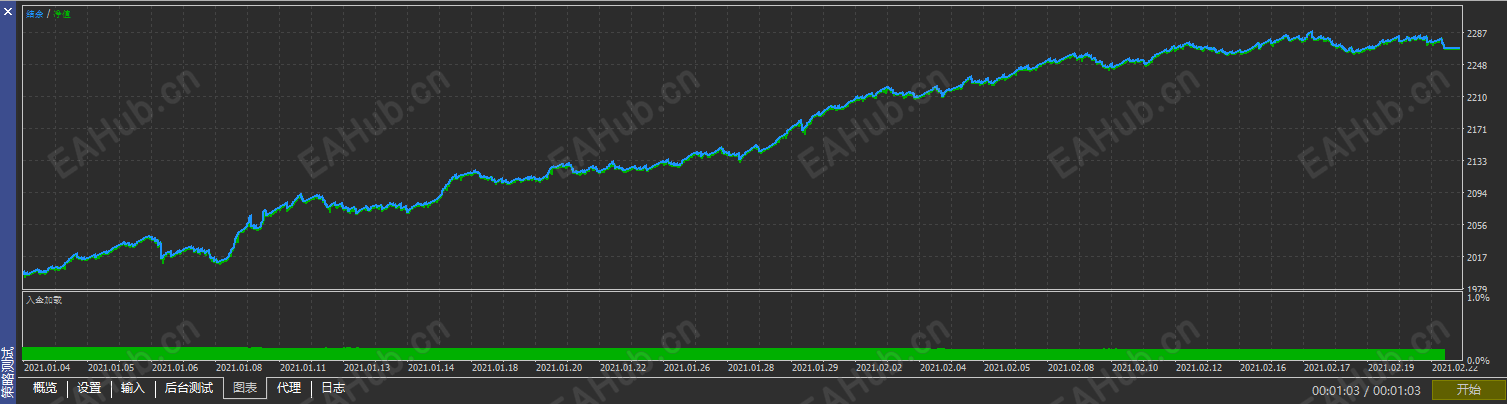The width and height of the screenshot is (1507, 404).
Task: Select the 输入 tab
Action: (133, 388)
